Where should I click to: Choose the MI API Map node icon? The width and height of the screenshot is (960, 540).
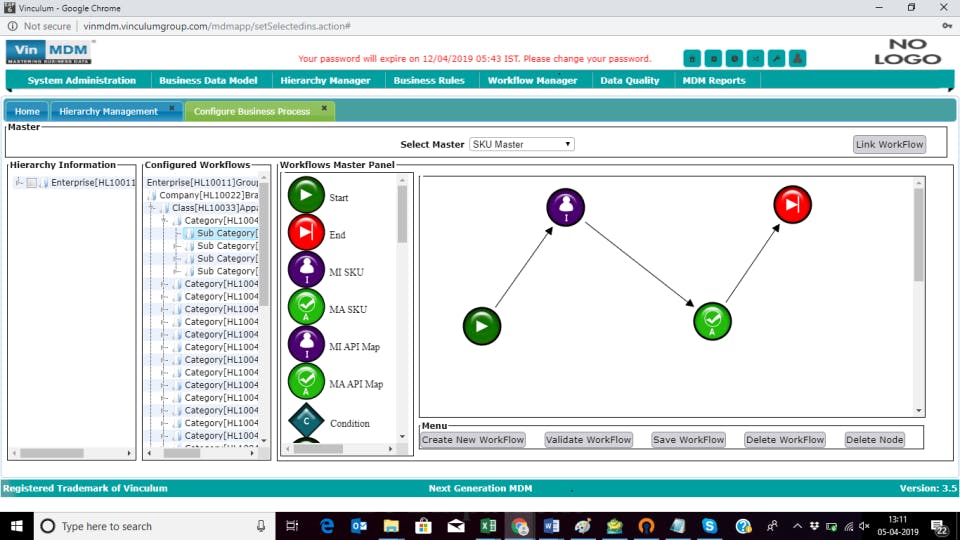306,344
